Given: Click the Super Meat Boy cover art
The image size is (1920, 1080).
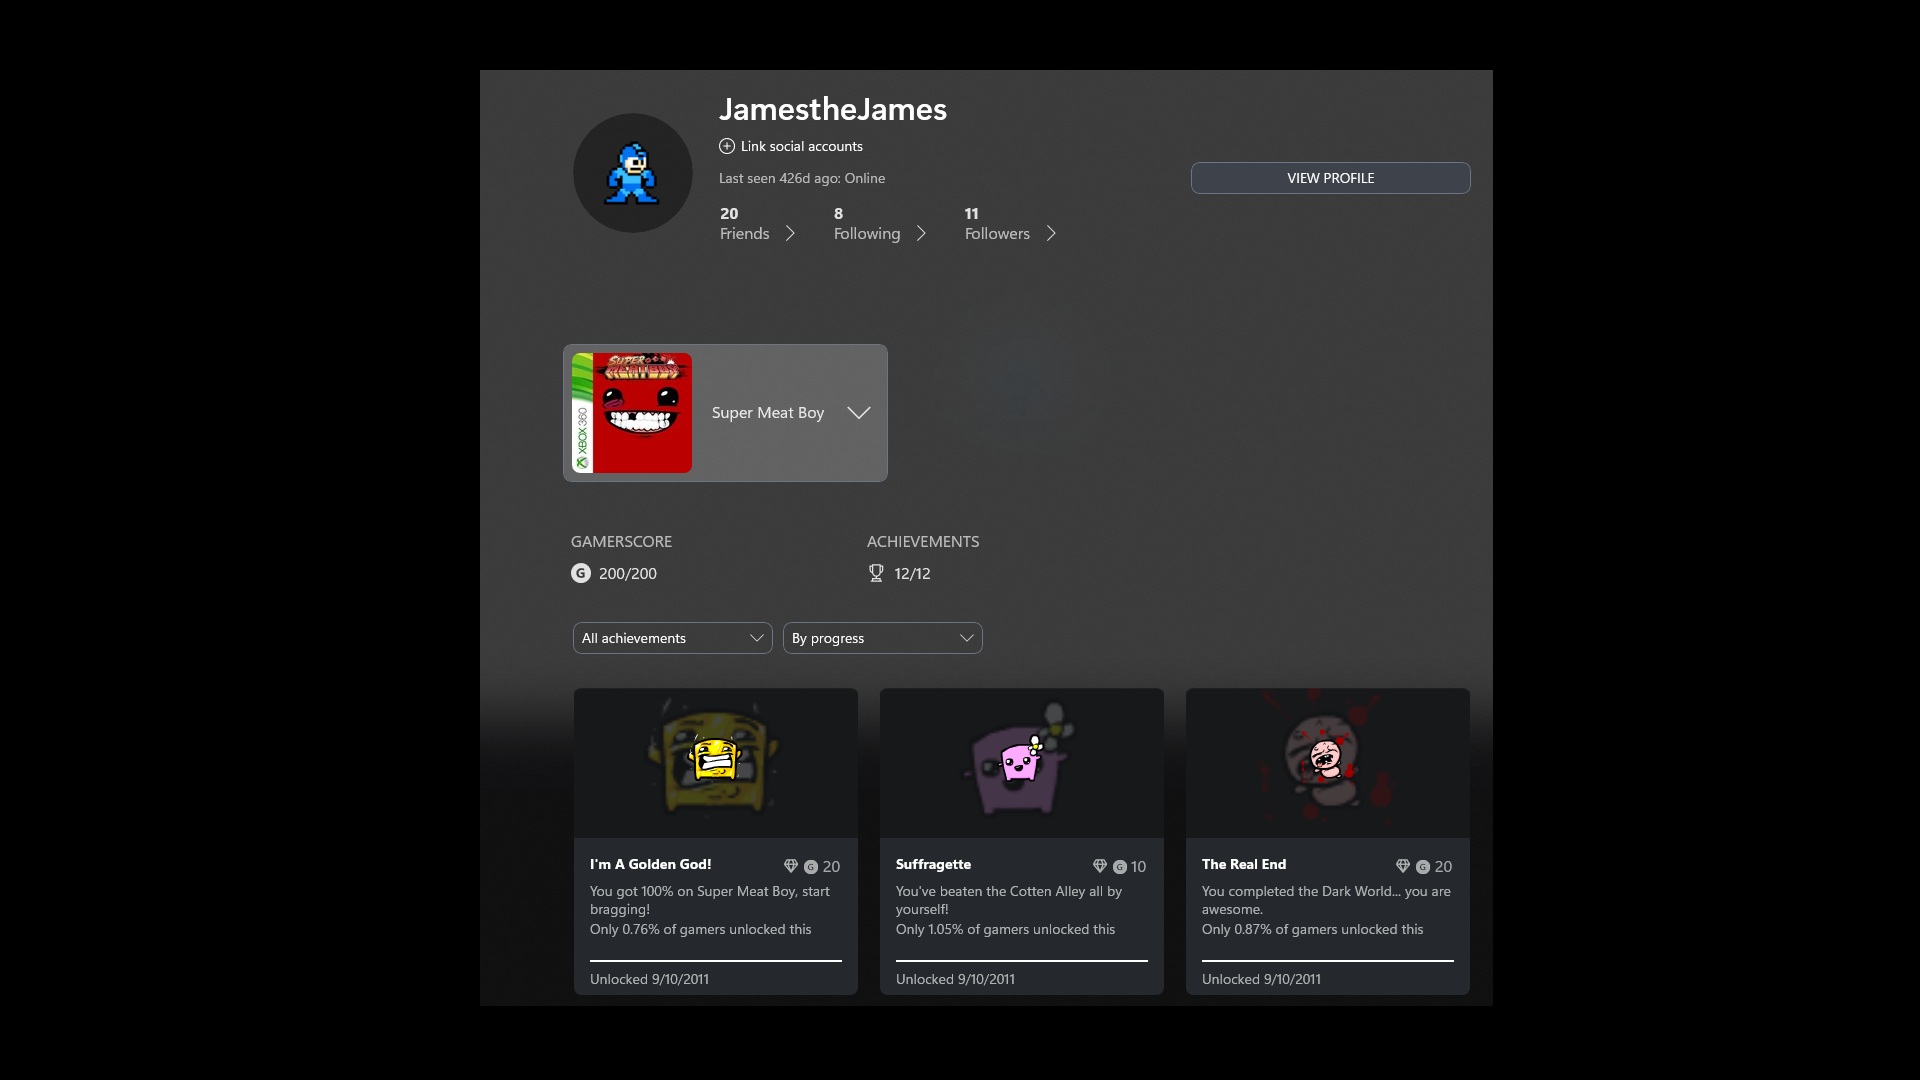Looking at the screenshot, I should 632,413.
